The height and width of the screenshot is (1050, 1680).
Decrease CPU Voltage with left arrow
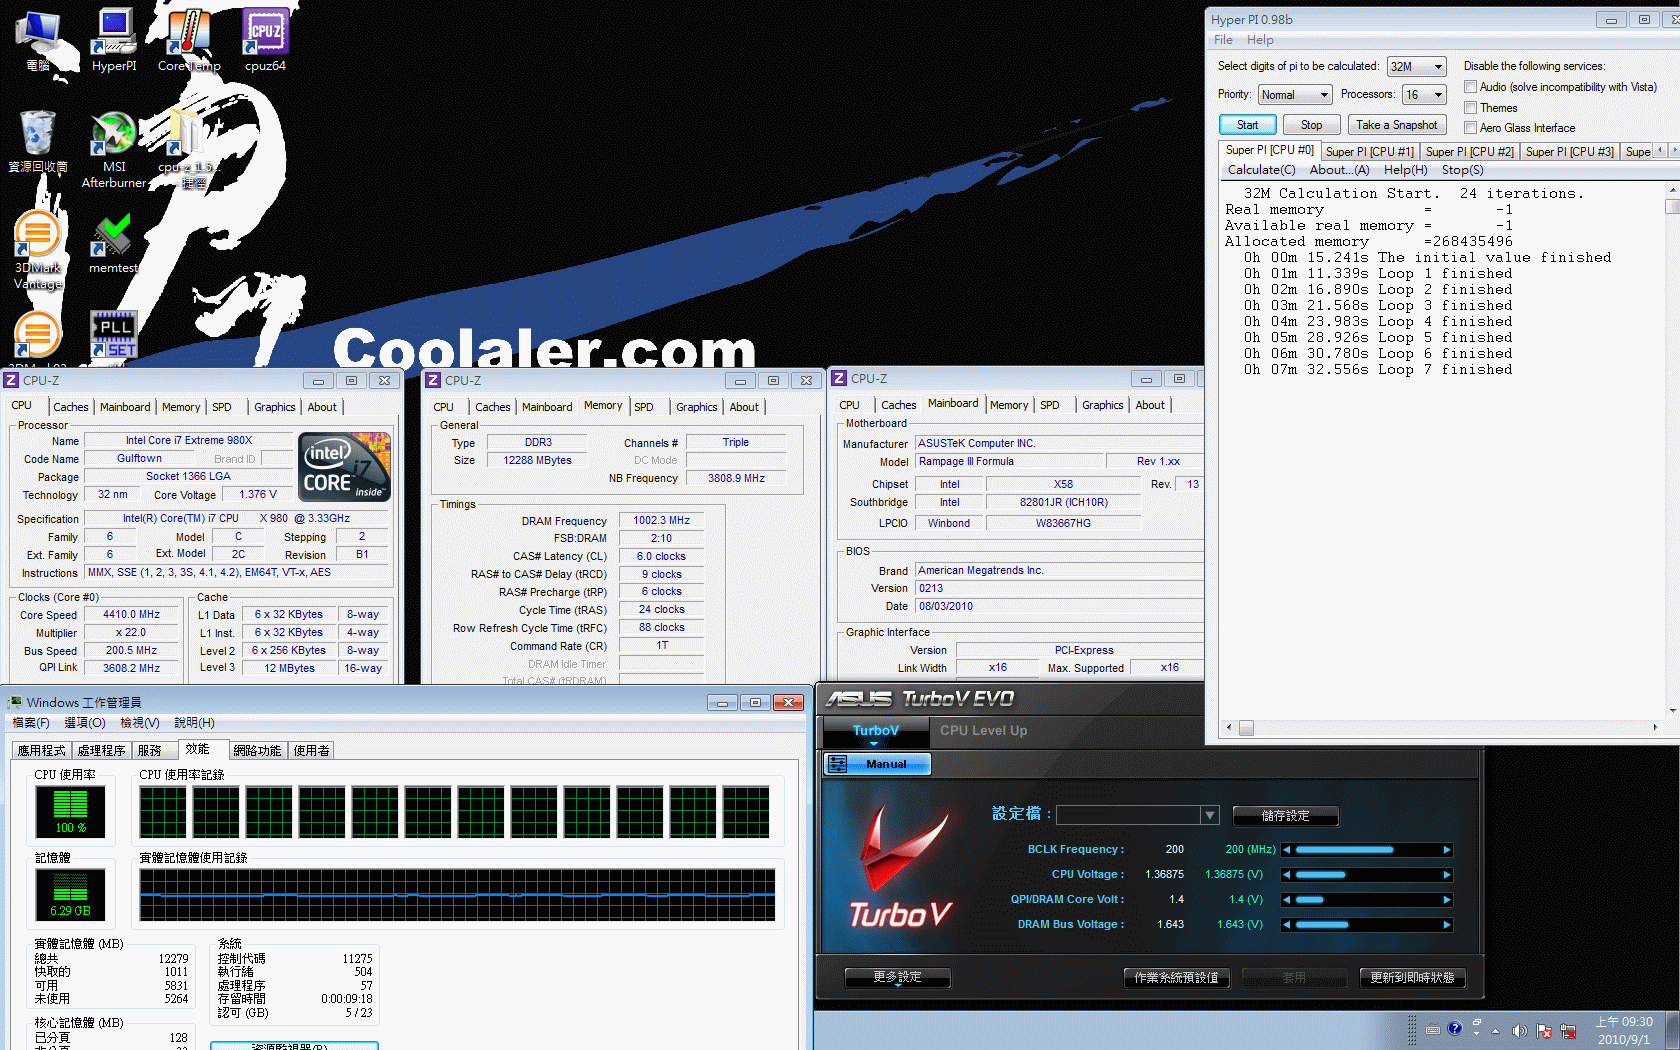(x=1287, y=875)
